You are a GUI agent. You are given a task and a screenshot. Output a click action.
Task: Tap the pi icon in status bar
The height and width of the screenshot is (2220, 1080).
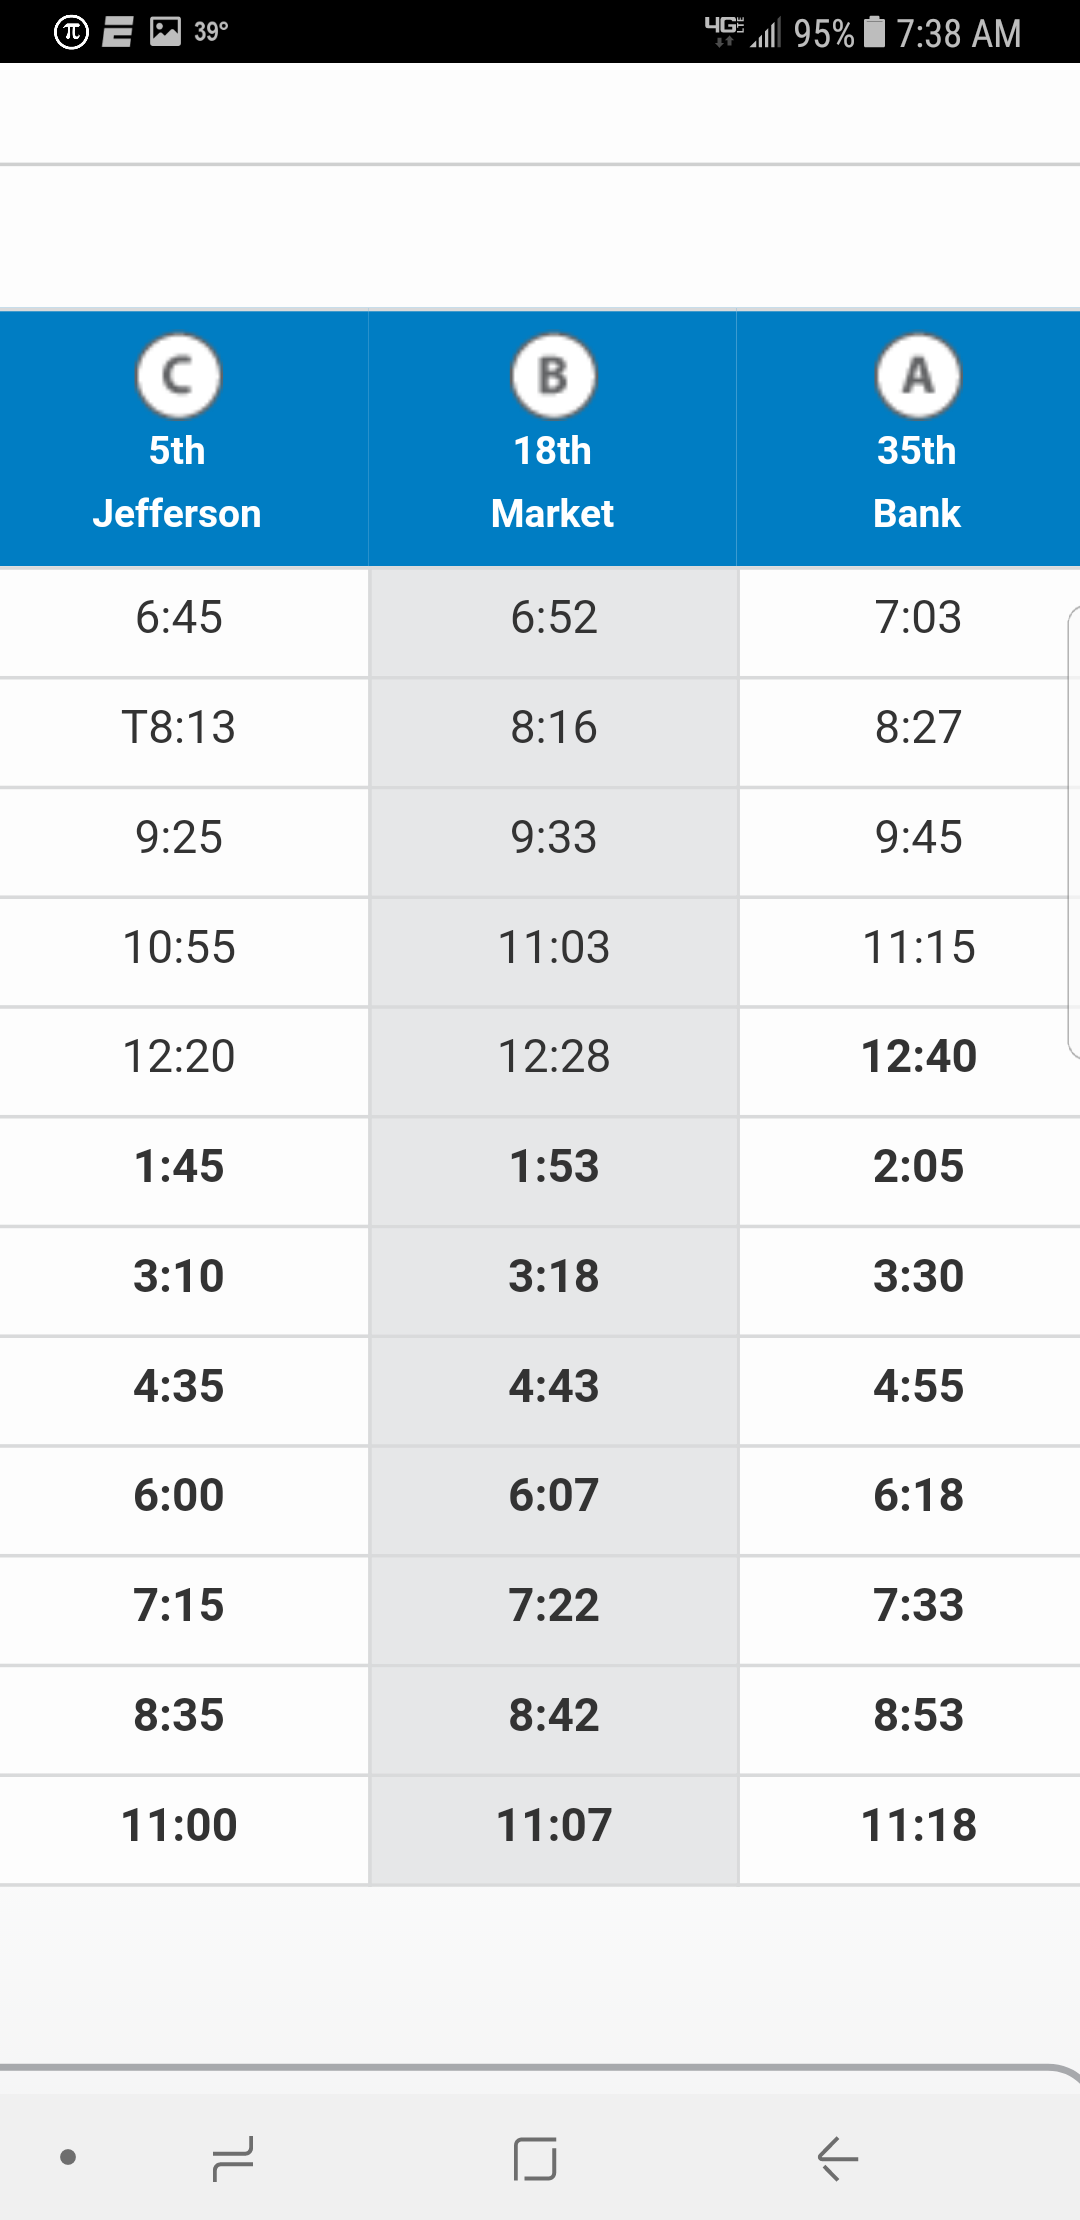coord(71,32)
